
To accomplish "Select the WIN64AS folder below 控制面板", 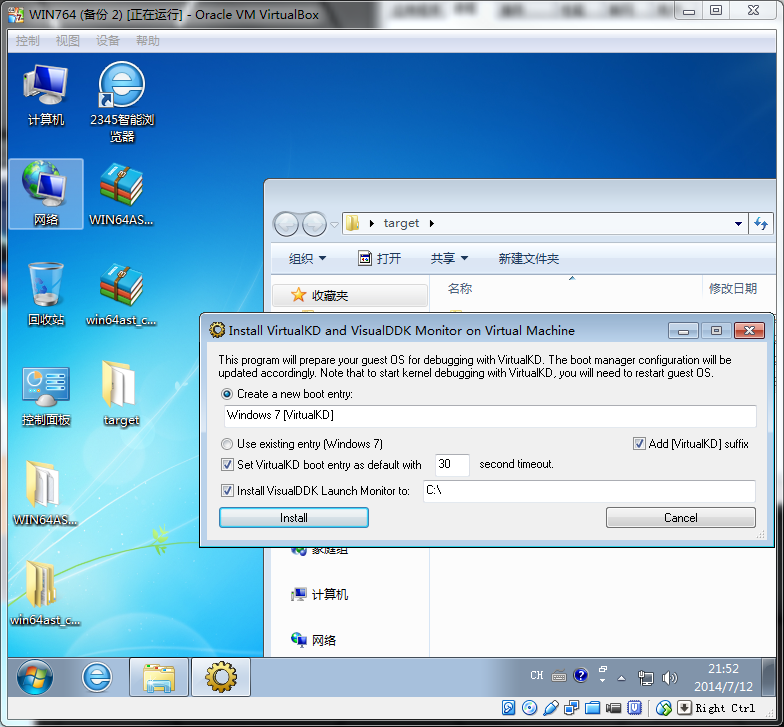I will pyautogui.click(x=46, y=493).
